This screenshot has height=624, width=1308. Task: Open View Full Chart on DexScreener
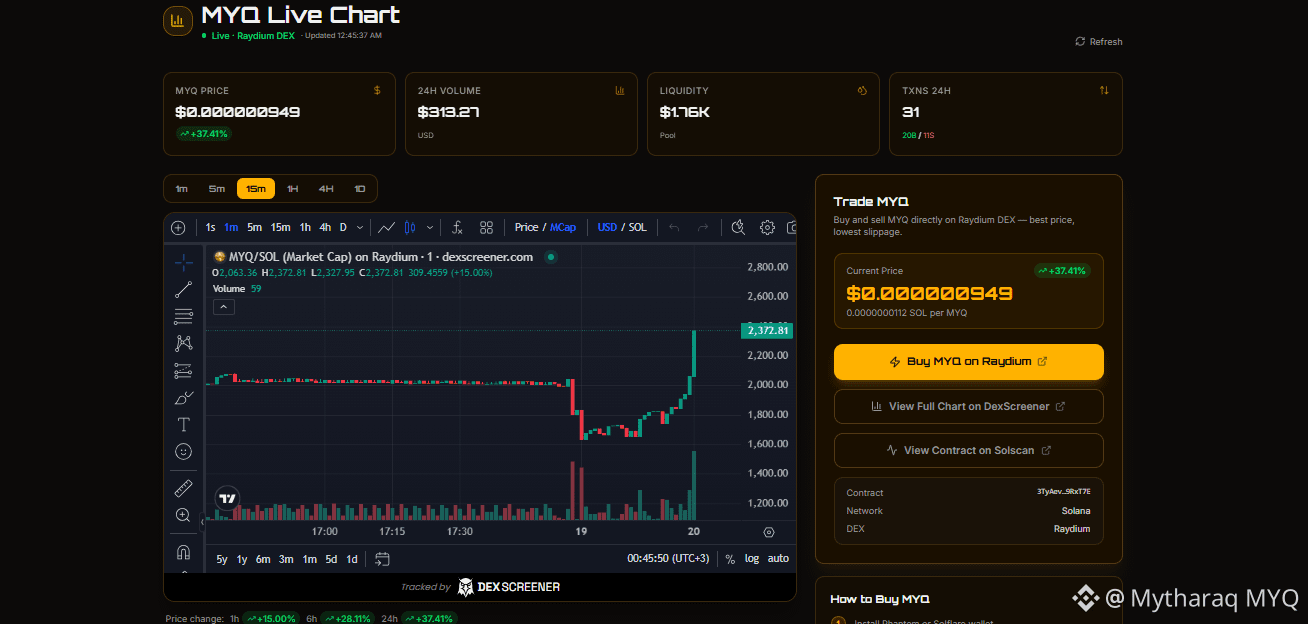(x=968, y=406)
